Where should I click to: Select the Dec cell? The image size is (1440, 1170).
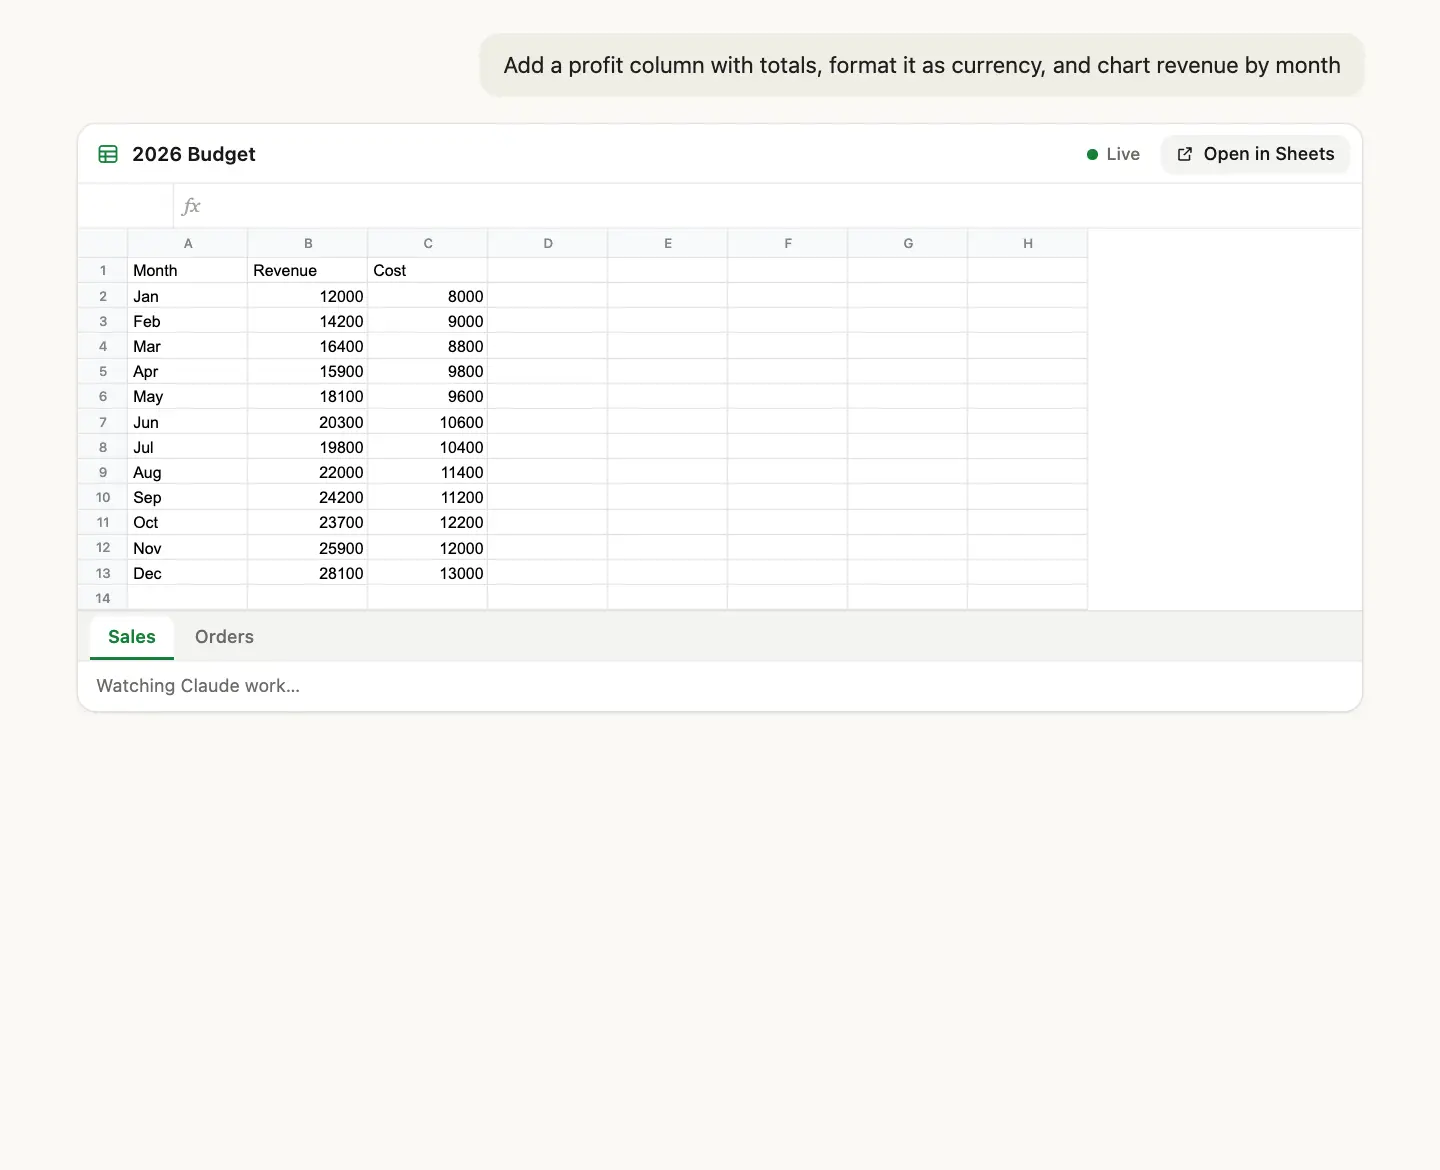click(188, 573)
